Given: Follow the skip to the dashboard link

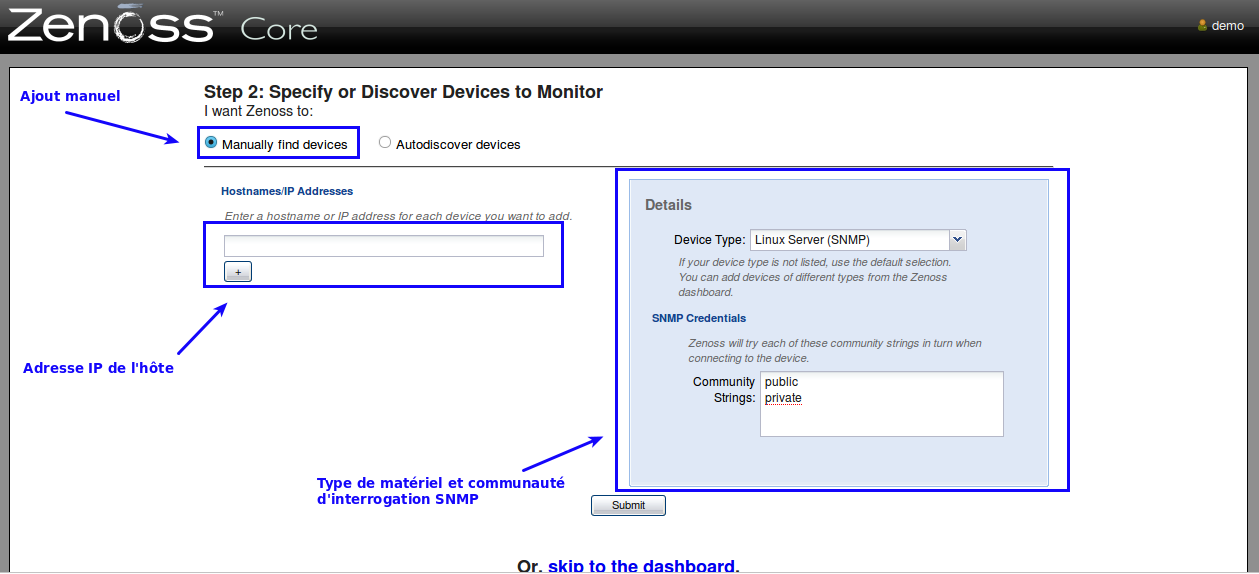Looking at the screenshot, I should point(643,566).
